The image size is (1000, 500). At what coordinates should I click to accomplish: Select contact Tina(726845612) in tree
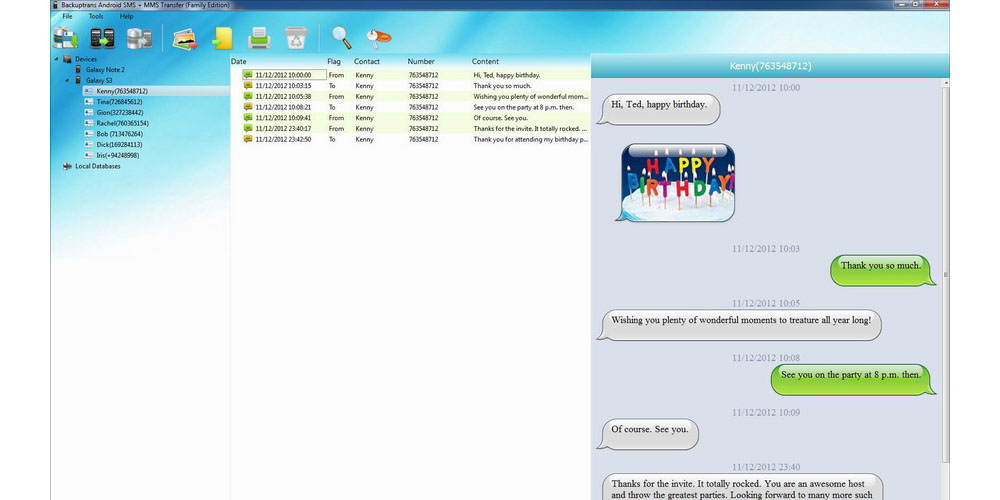[x=118, y=102]
